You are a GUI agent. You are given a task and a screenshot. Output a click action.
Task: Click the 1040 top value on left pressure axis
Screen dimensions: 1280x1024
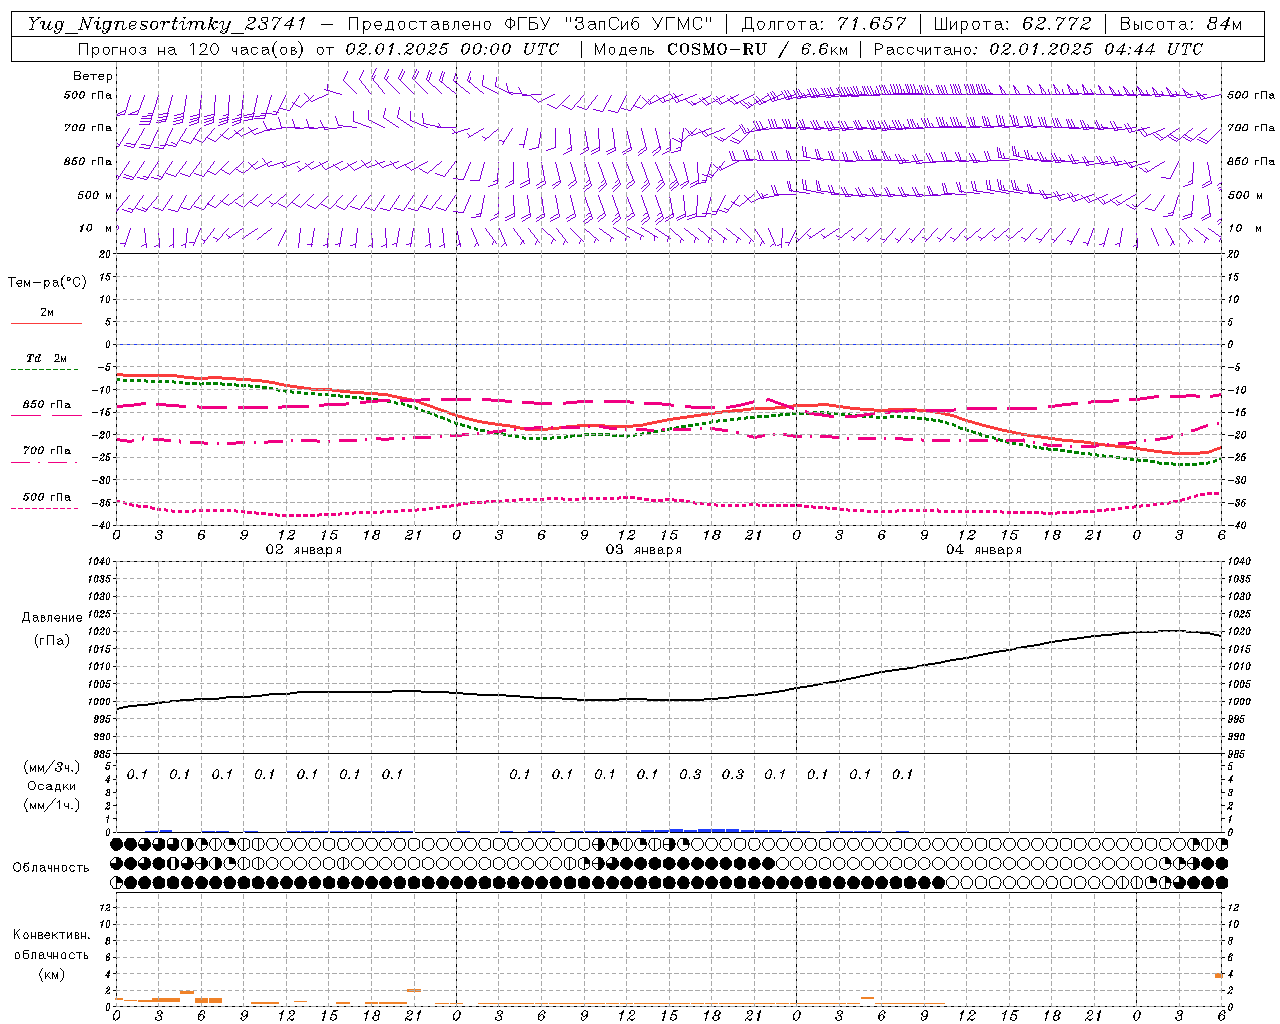click(x=101, y=562)
